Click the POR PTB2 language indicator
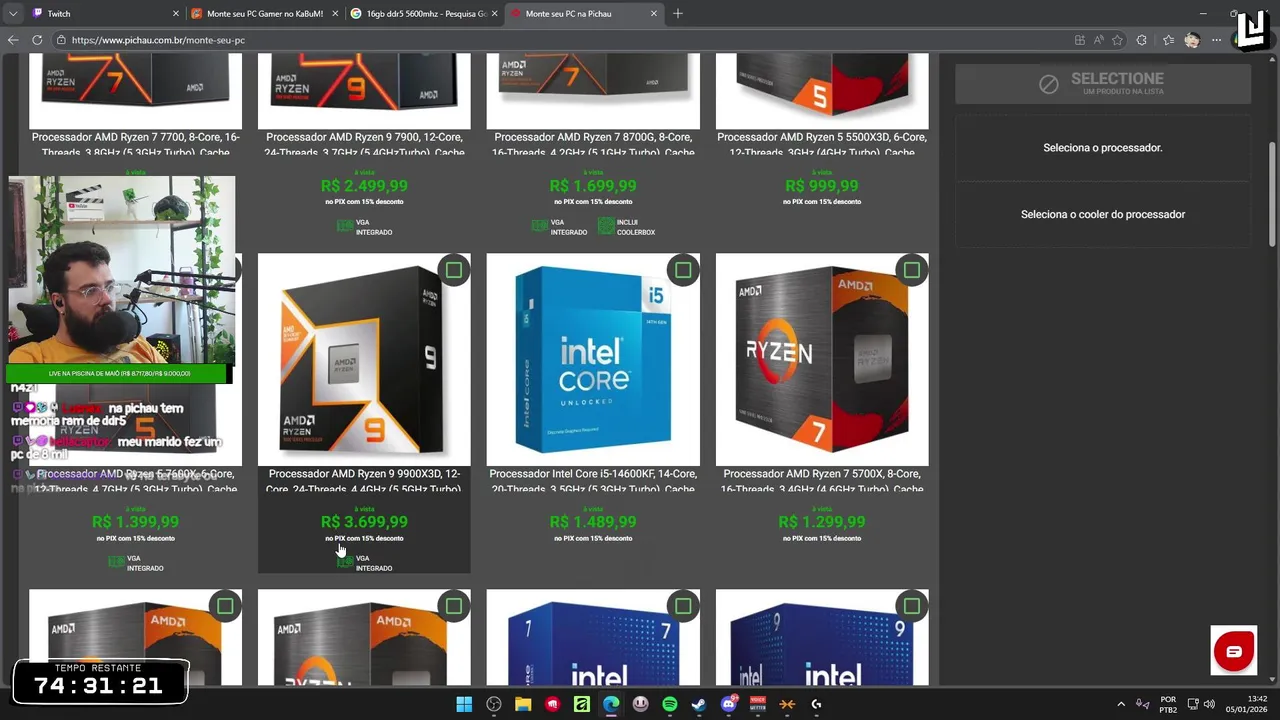This screenshot has width=1280, height=720. click(1168, 704)
